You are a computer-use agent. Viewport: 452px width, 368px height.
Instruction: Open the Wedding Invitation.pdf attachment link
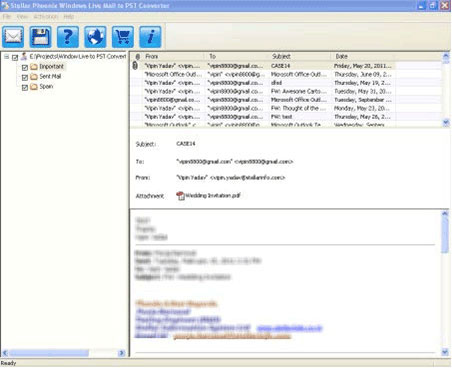(213, 196)
